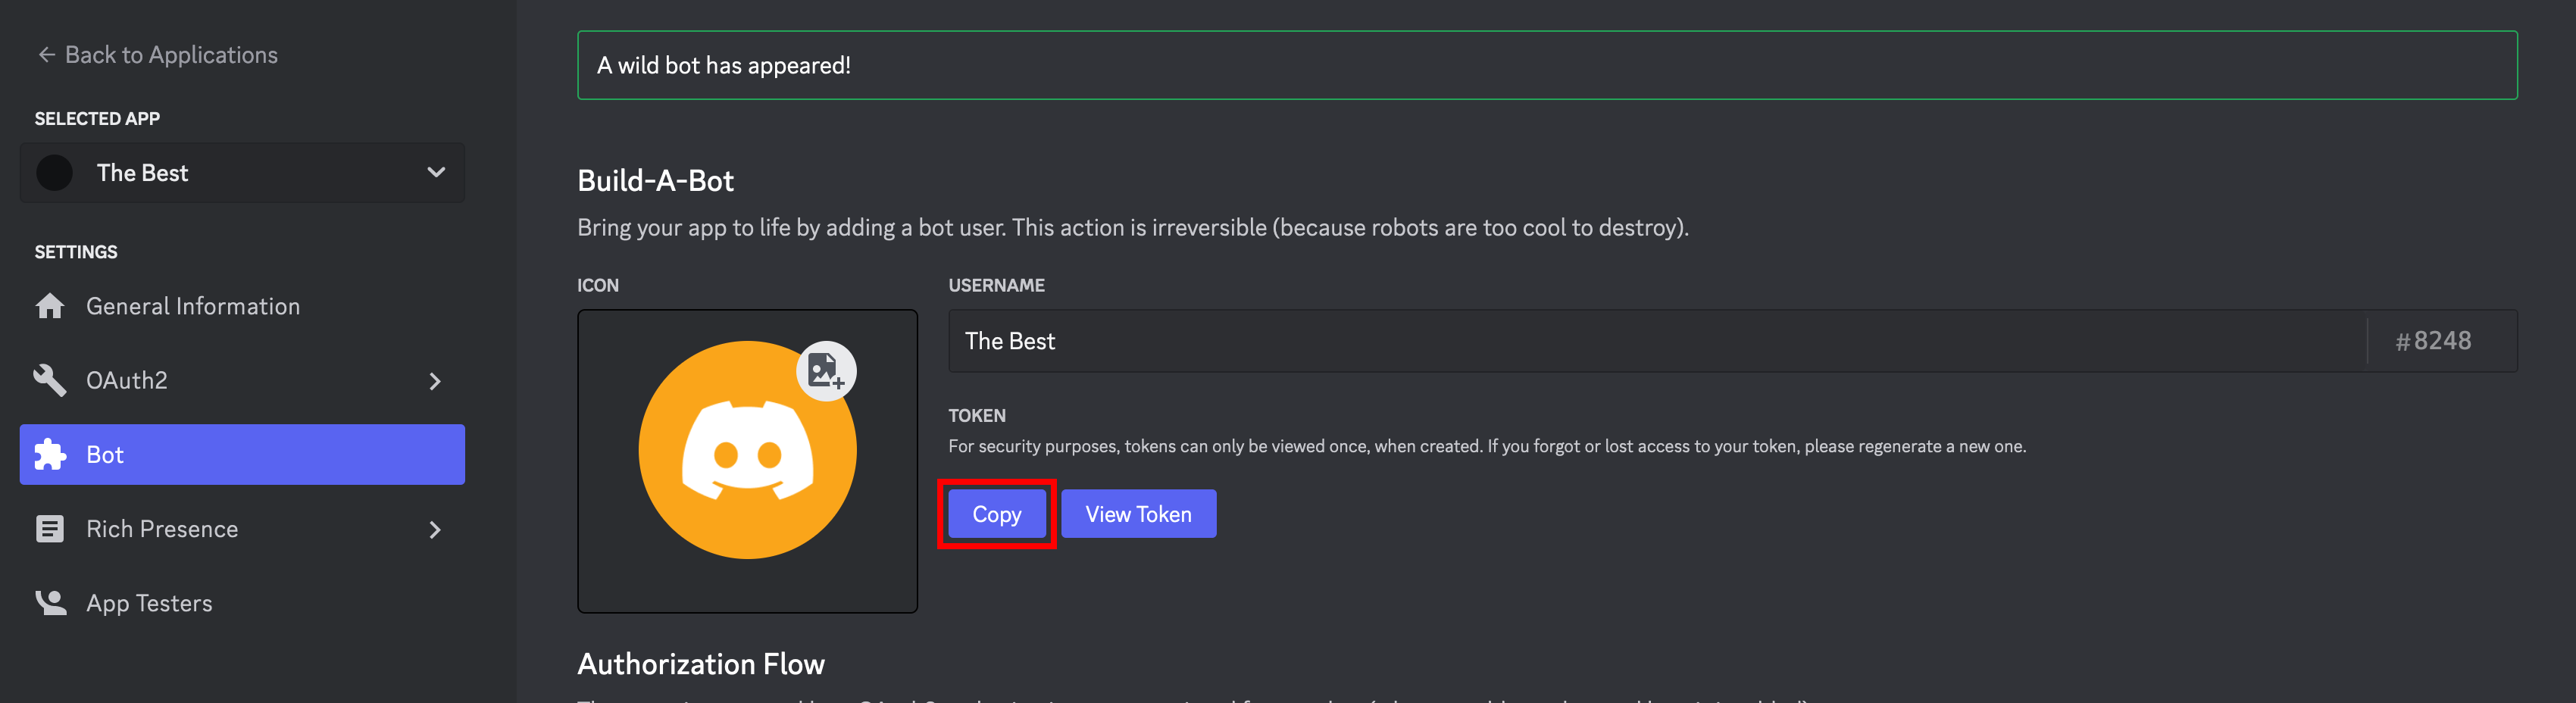Expand the OAuth2 submenu arrow

click(435, 381)
